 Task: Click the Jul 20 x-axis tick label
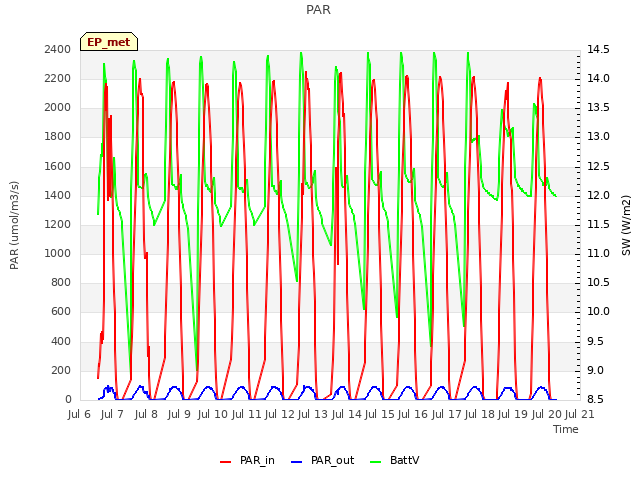547,415
